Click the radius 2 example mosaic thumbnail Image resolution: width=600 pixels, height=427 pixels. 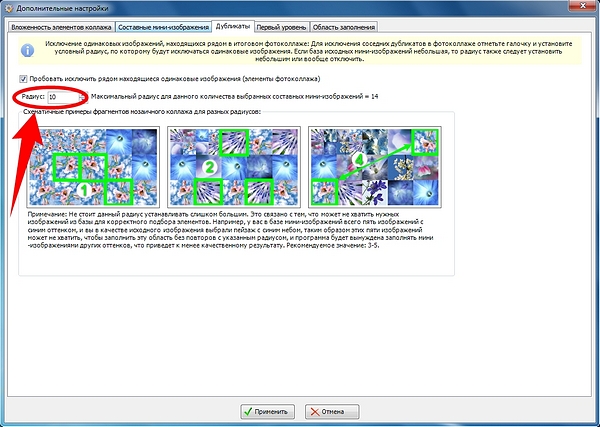[234, 167]
